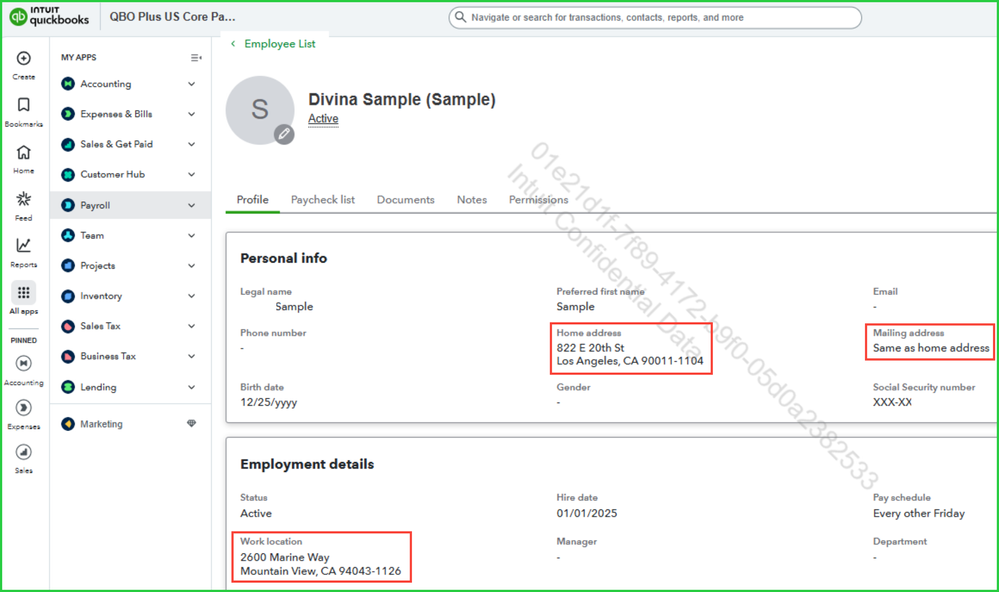The width and height of the screenshot is (999, 592).
Task: Collapse the My Apps menu icon
Action: [x=196, y=57]
